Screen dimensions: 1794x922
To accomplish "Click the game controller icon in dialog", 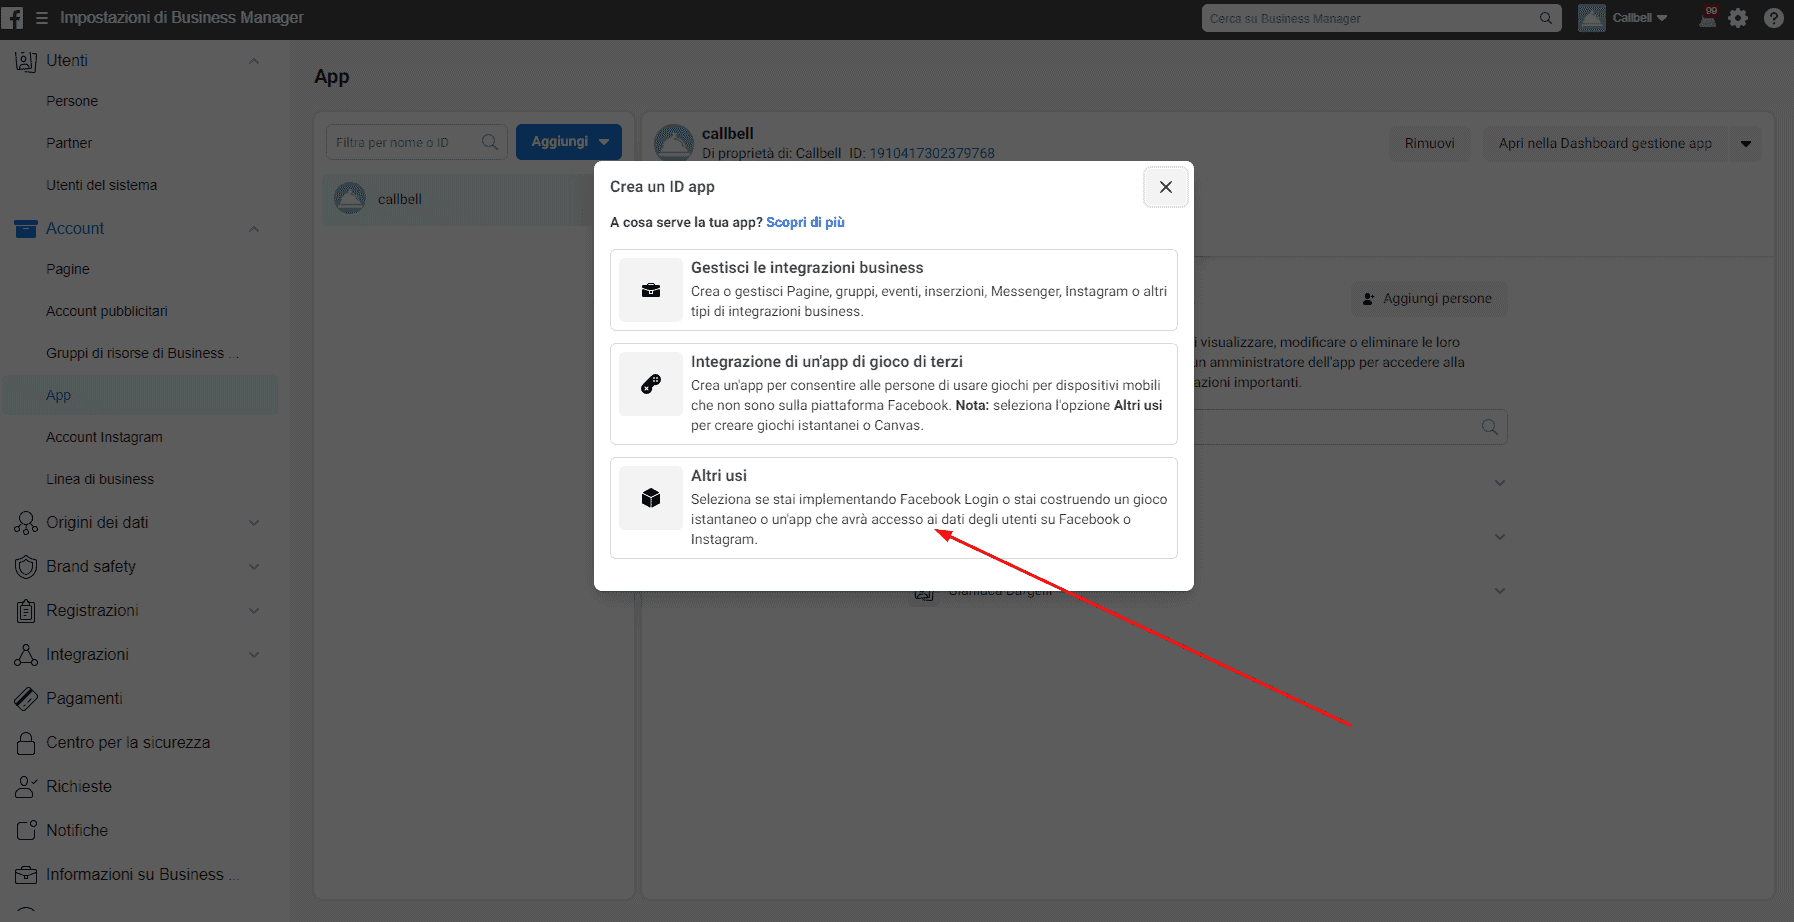I will click(651, 384).
